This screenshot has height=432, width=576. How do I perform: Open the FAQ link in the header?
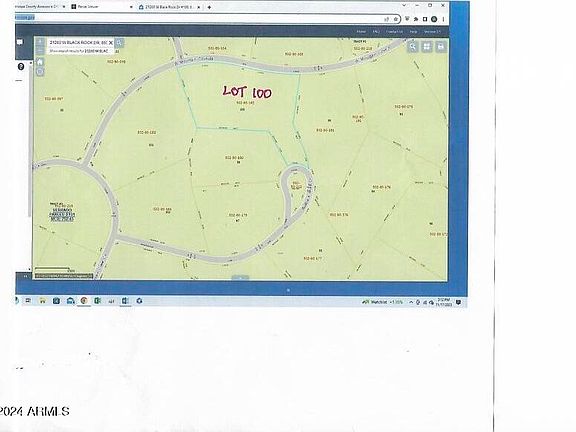[376, 32]
